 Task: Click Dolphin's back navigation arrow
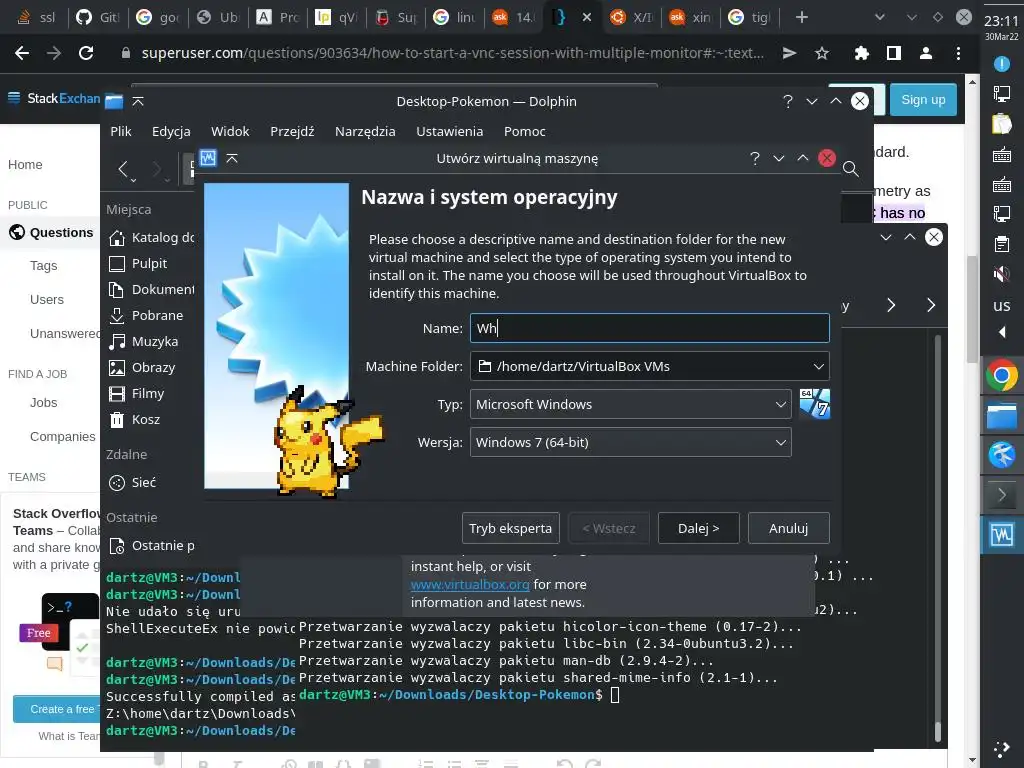[x=123, y=169]
